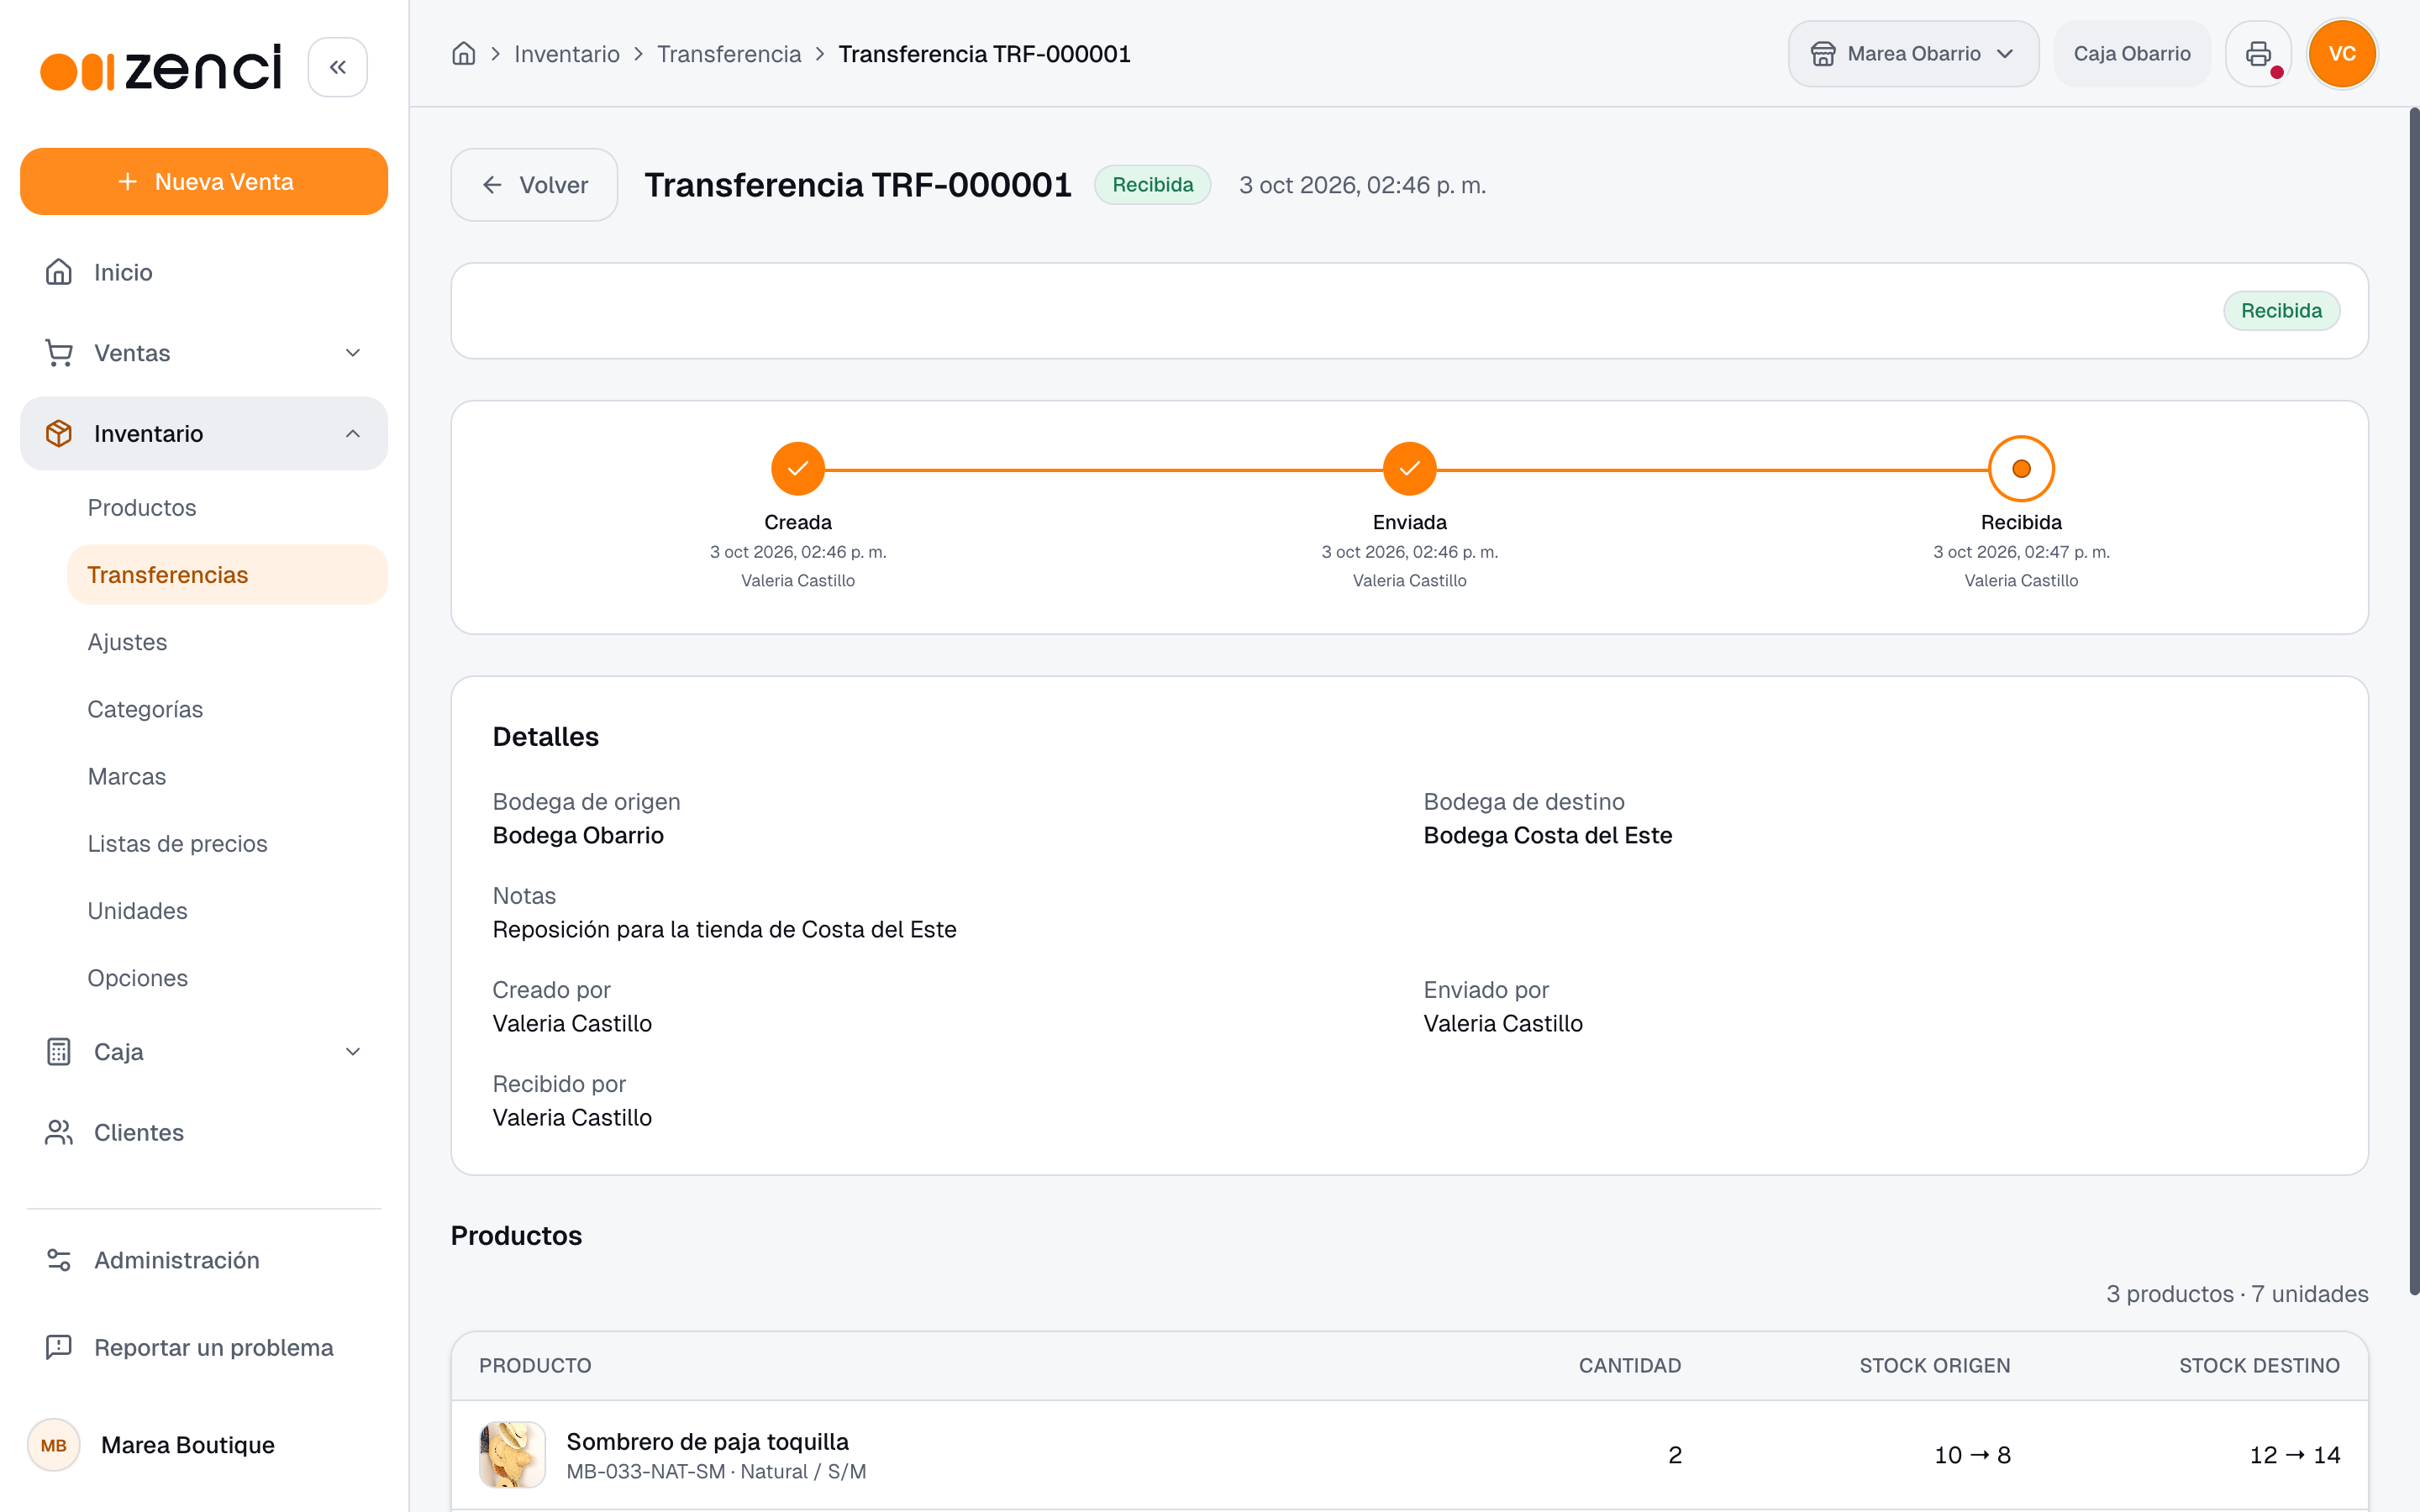Viewport: 2420px width, 1512px height.
Task: Open the Ajustes inventory page
Action: click(x=127, y=642)
